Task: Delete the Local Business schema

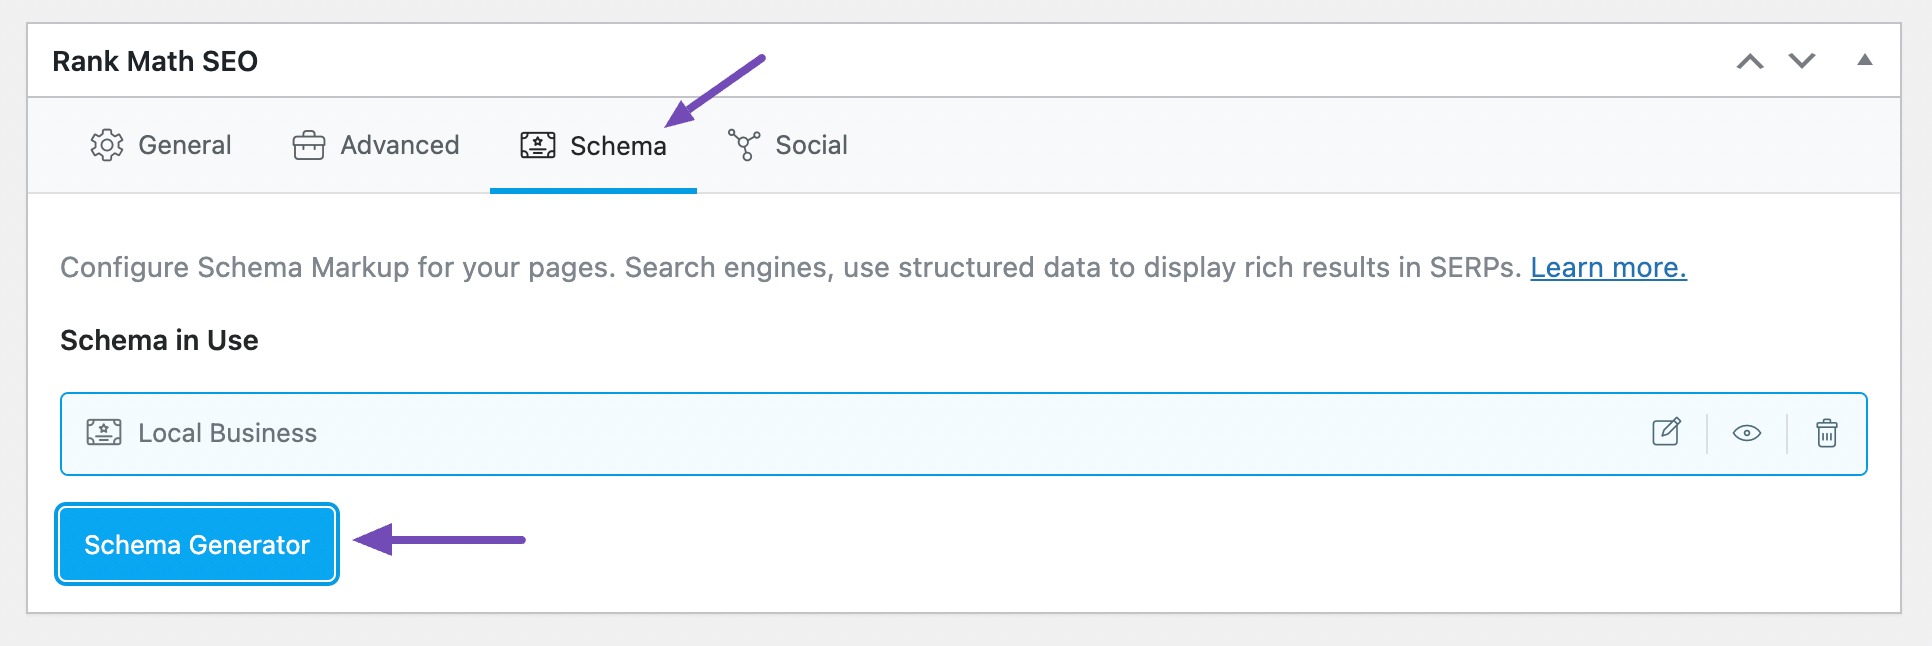Action: pos(1826,433)
